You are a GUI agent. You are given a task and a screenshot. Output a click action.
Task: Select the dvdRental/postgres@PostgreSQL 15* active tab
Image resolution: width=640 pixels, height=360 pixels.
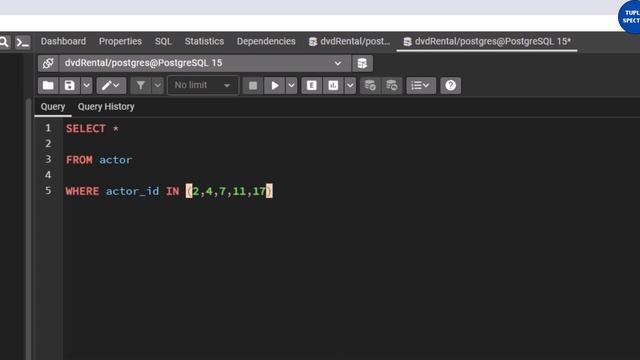[x=487, y=41]
